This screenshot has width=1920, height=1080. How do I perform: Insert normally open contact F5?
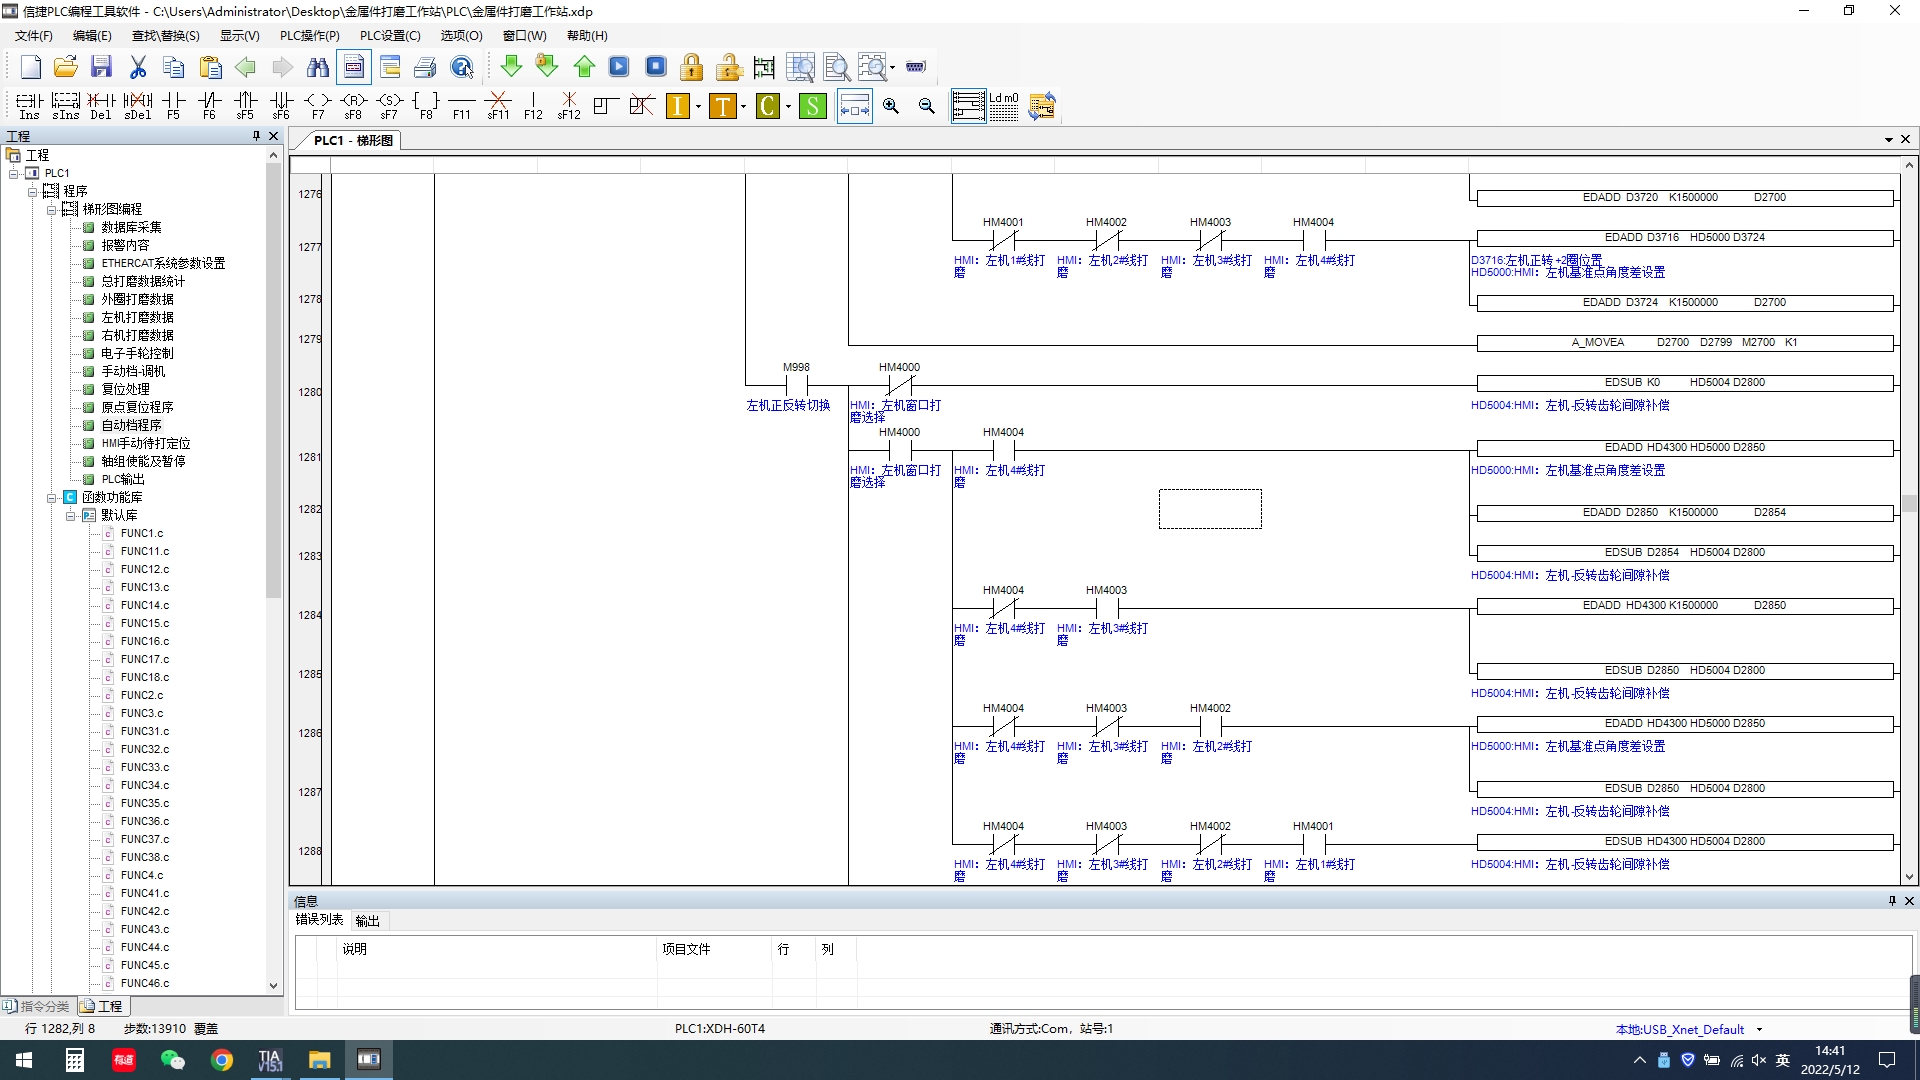173,105
